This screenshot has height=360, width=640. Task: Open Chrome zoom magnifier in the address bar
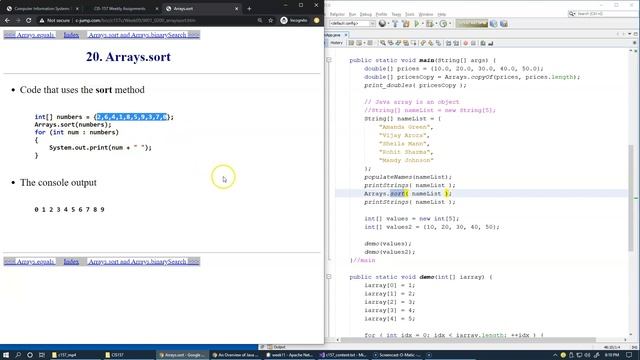point(260,20)
